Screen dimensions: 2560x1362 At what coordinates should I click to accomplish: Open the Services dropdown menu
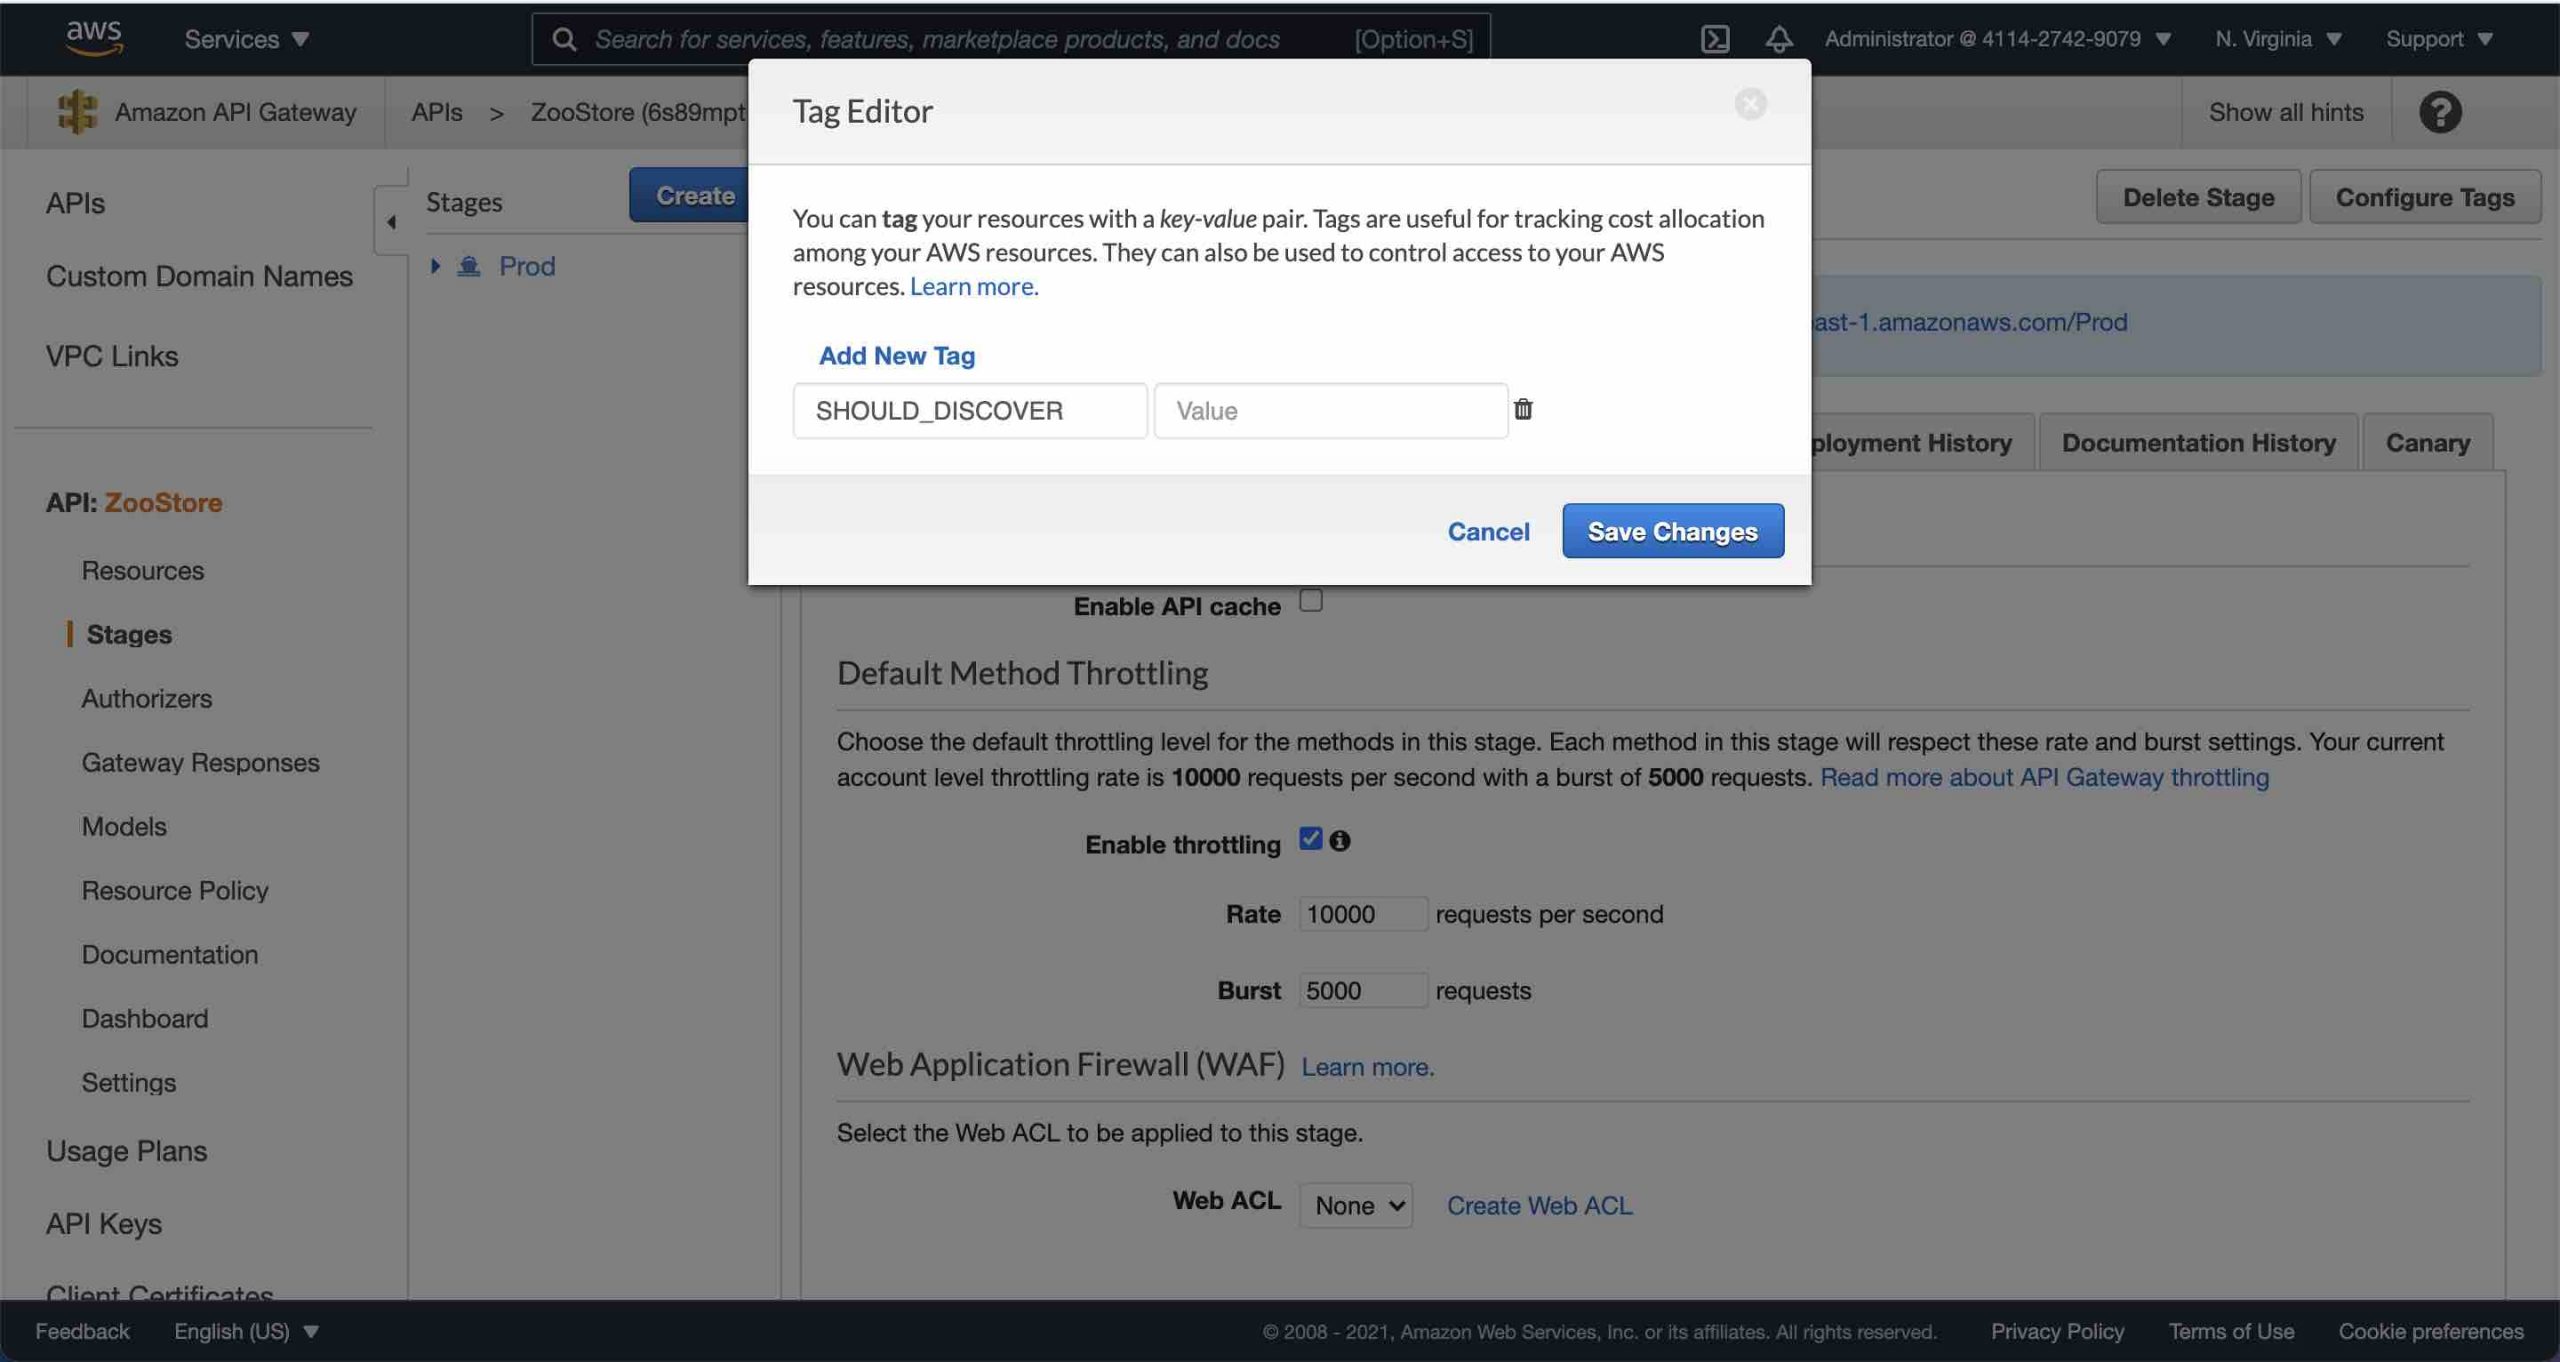click(247, 39)
